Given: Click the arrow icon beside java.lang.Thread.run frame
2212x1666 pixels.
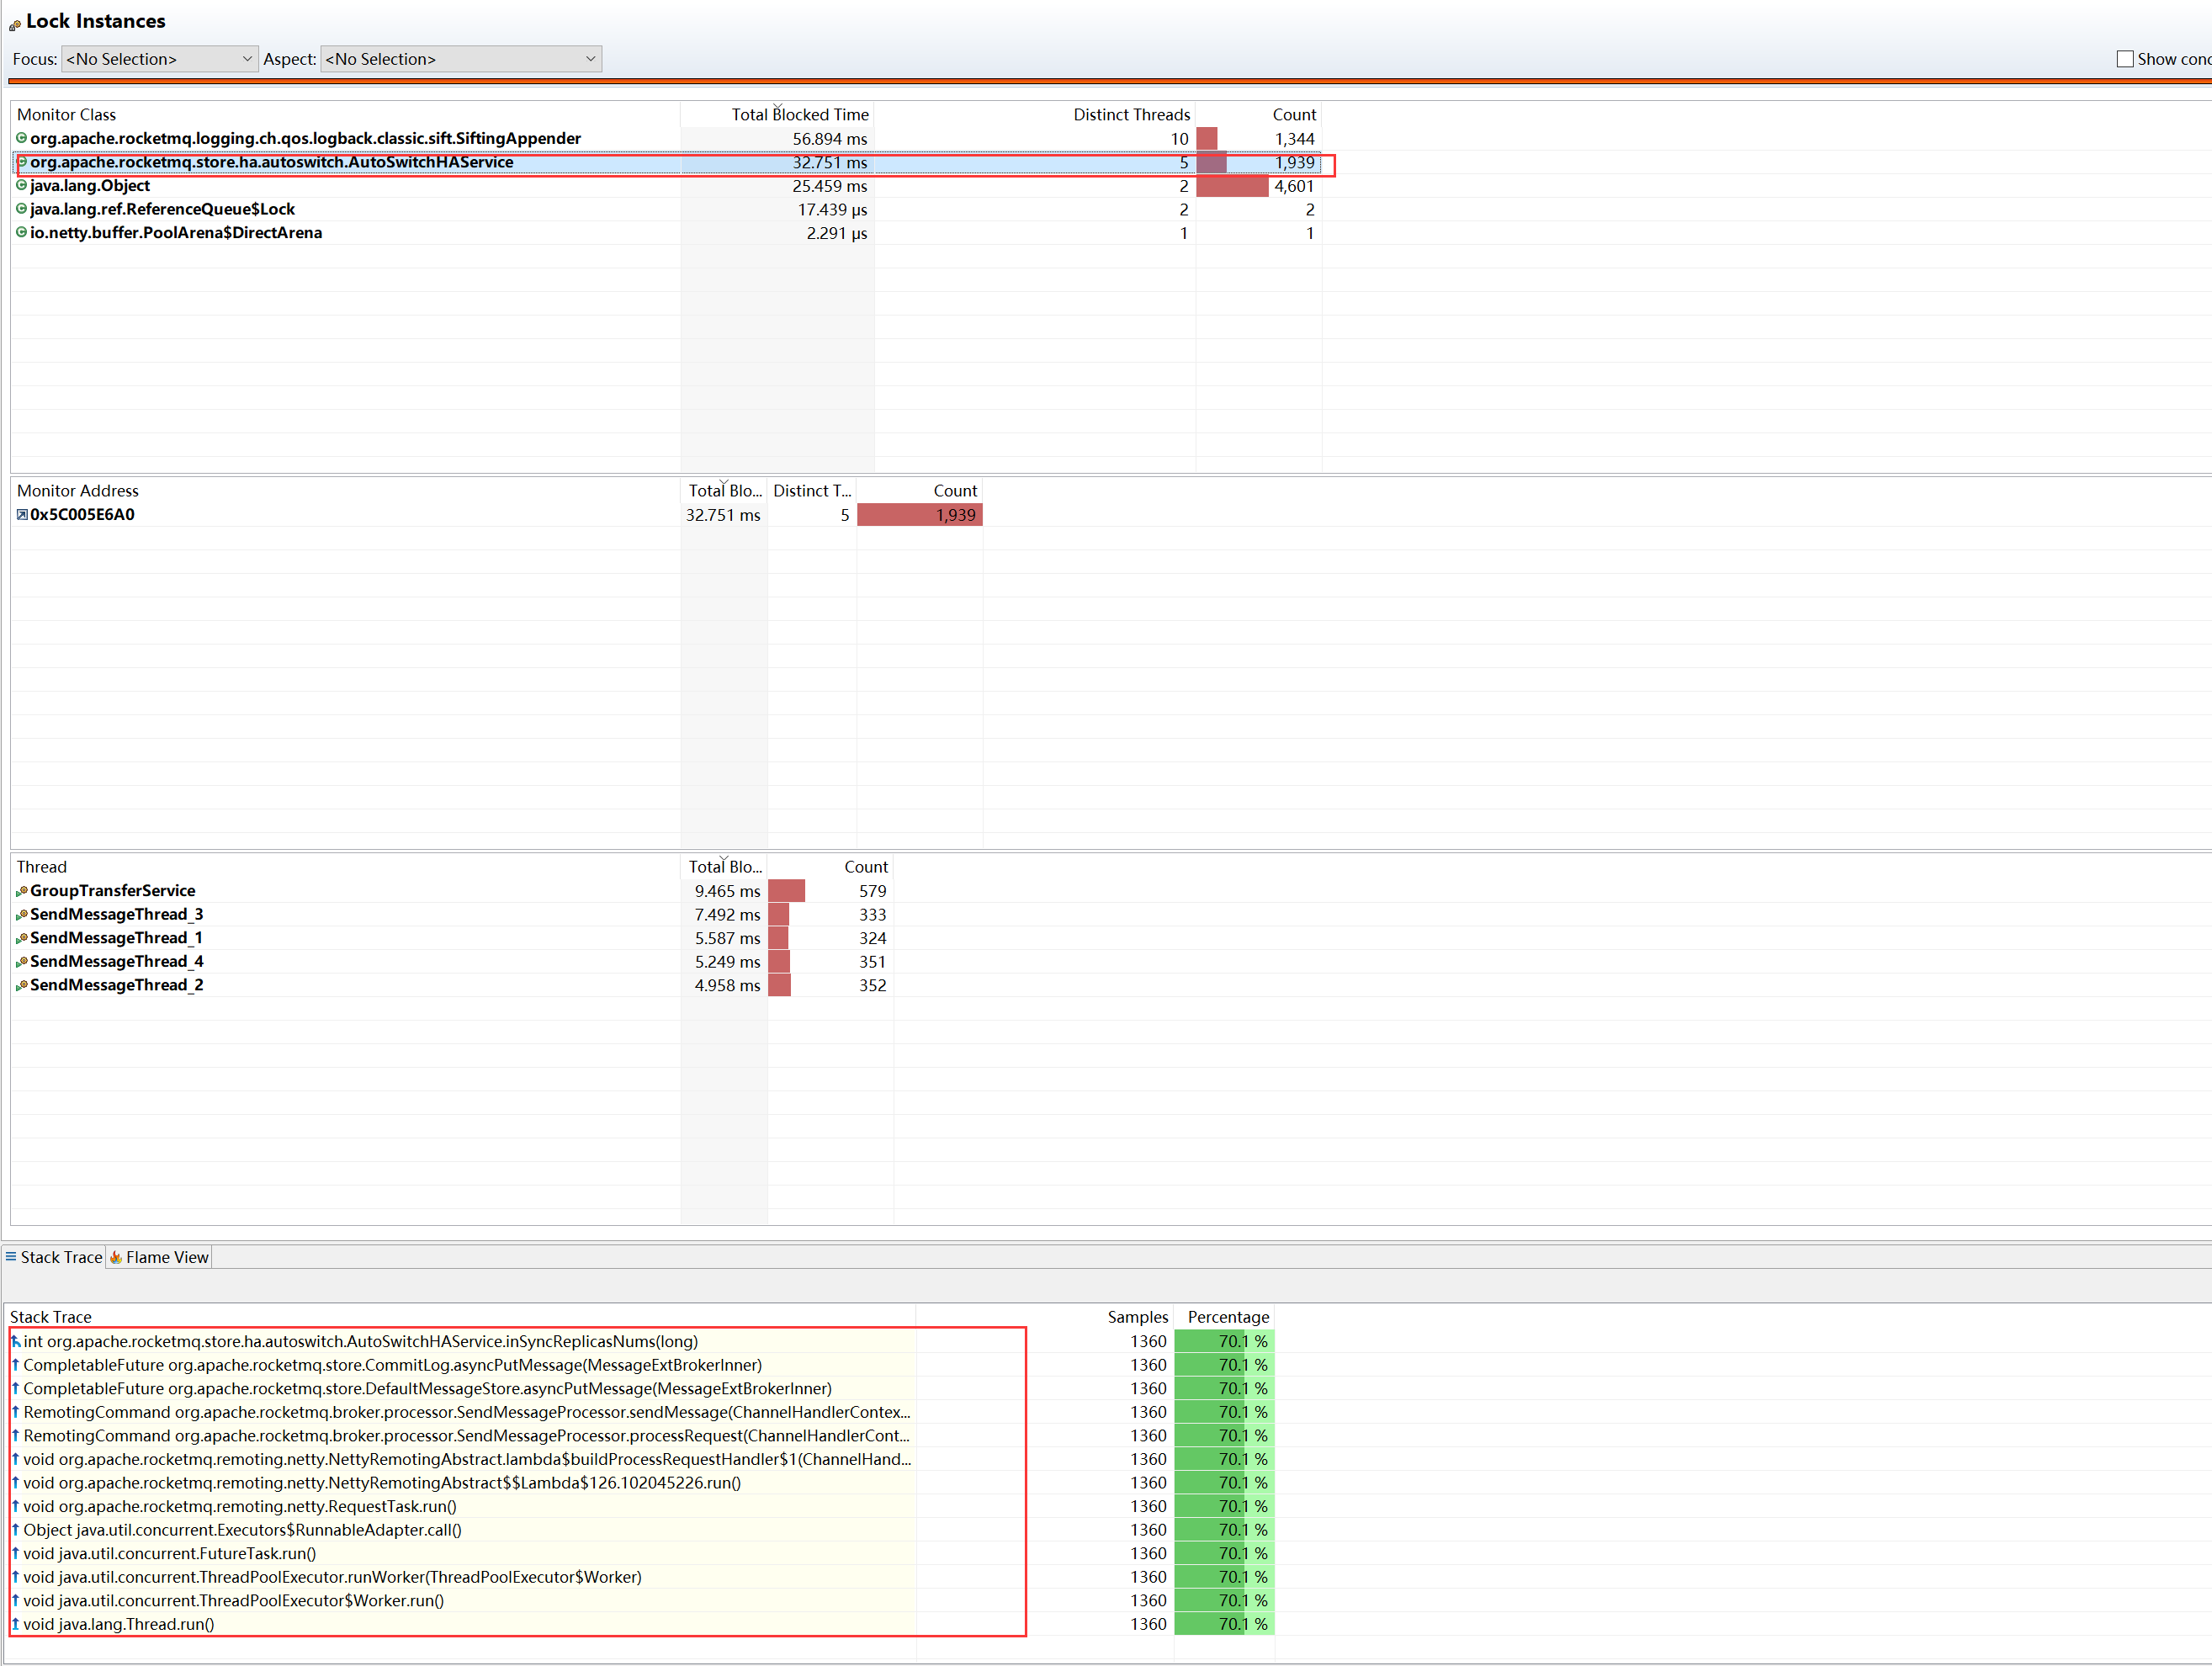Looking at the screenshot, I should pos(14,1624).
